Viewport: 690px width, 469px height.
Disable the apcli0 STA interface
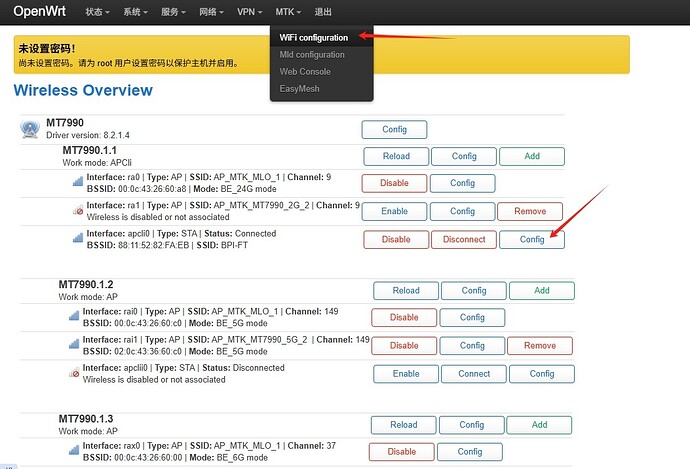point(396,239)
